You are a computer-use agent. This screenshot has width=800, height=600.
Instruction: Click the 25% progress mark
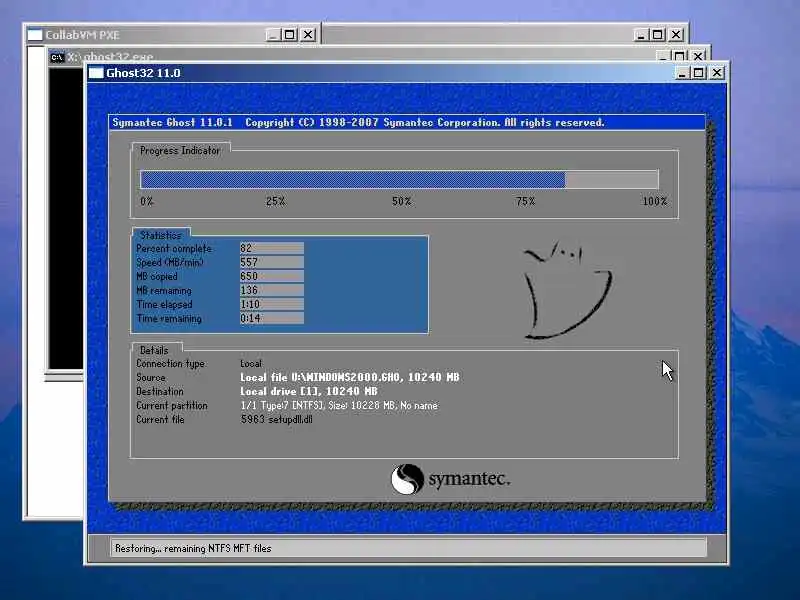(276, 201)
